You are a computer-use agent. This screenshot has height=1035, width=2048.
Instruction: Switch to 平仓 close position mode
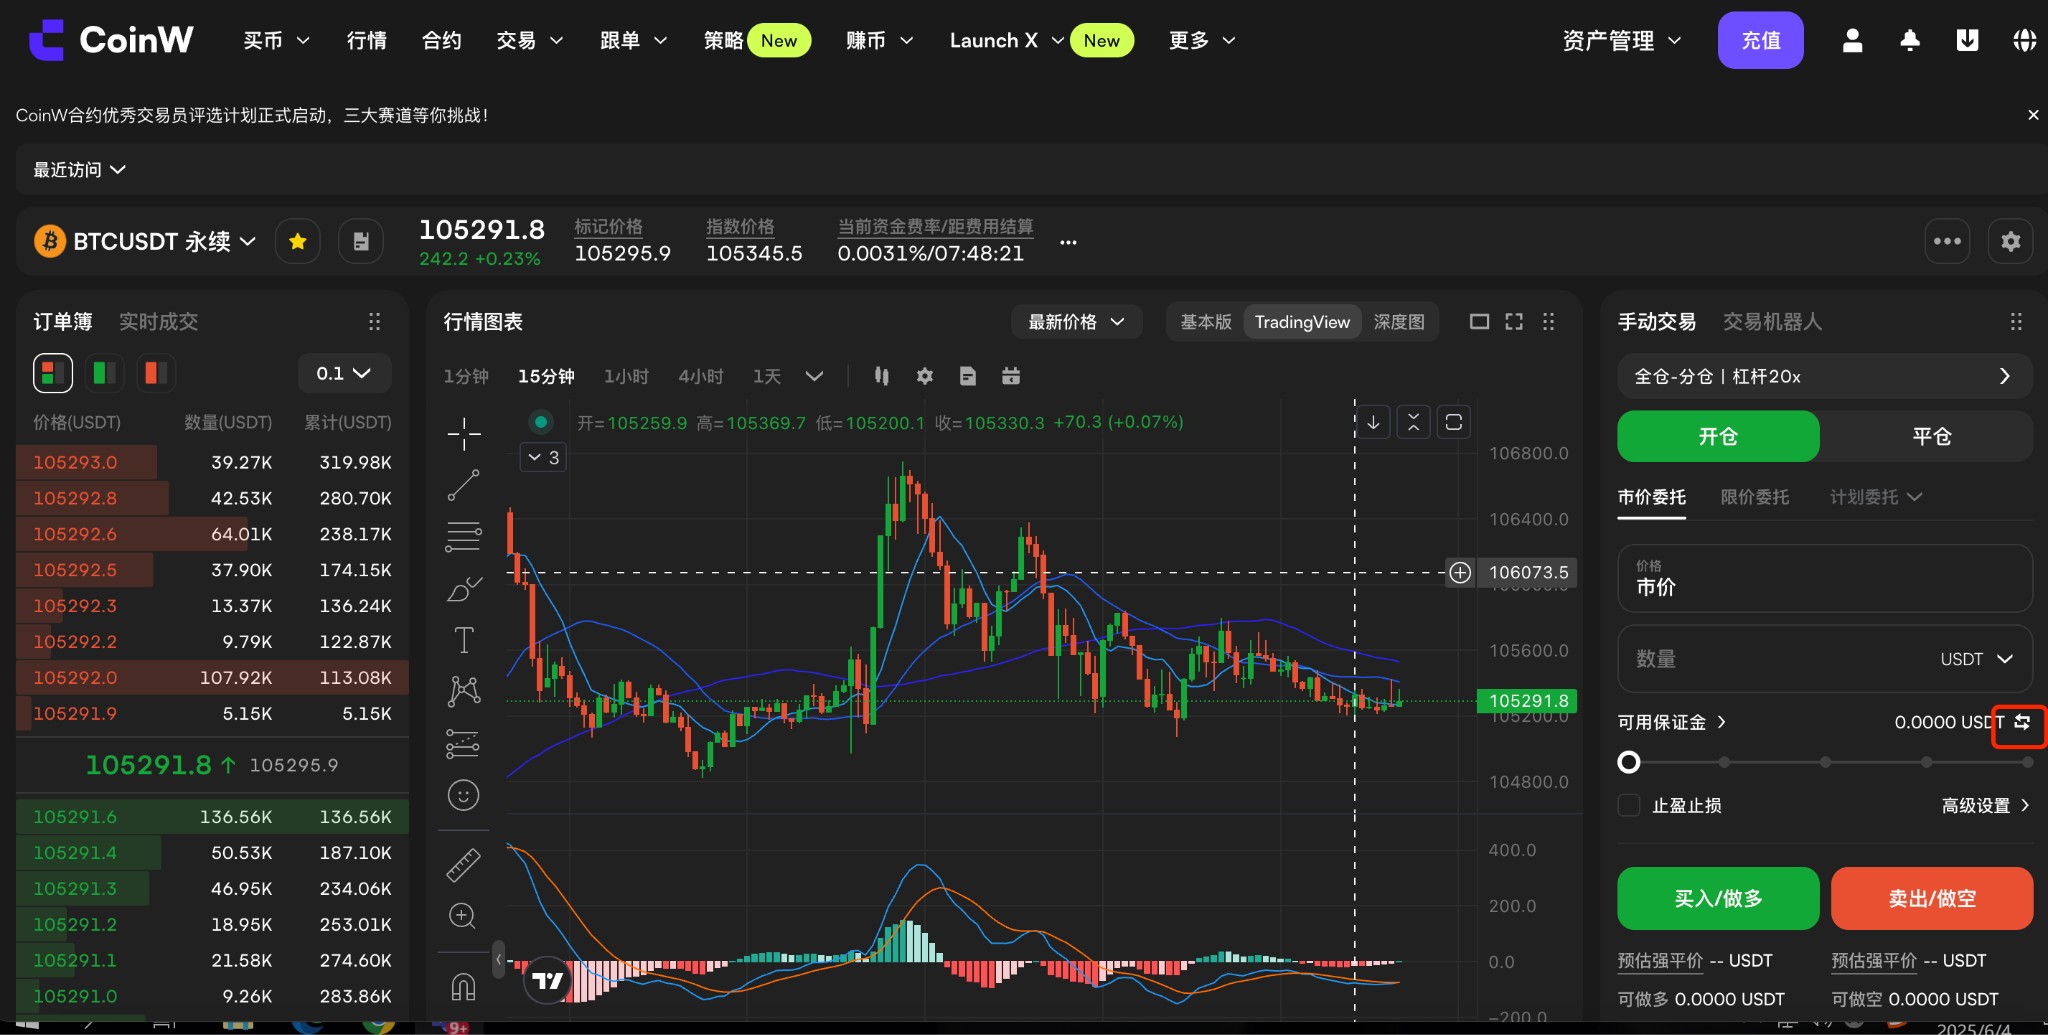(x=1931, y=436)
